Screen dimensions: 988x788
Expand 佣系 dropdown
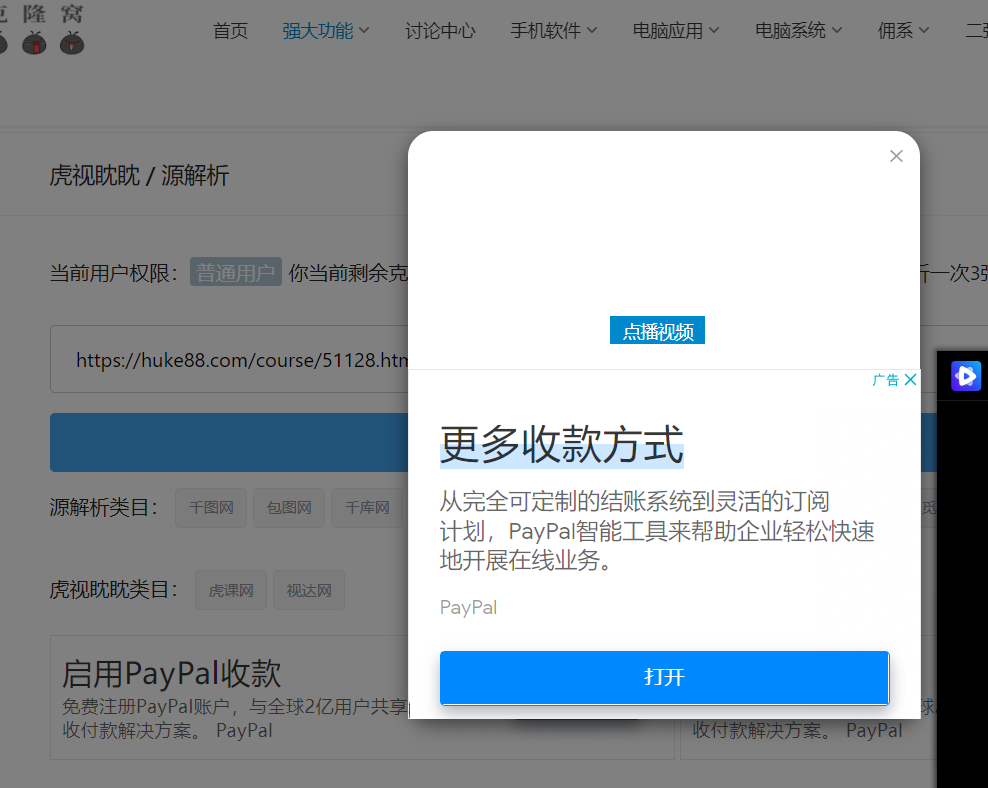[x=903, y=30]
